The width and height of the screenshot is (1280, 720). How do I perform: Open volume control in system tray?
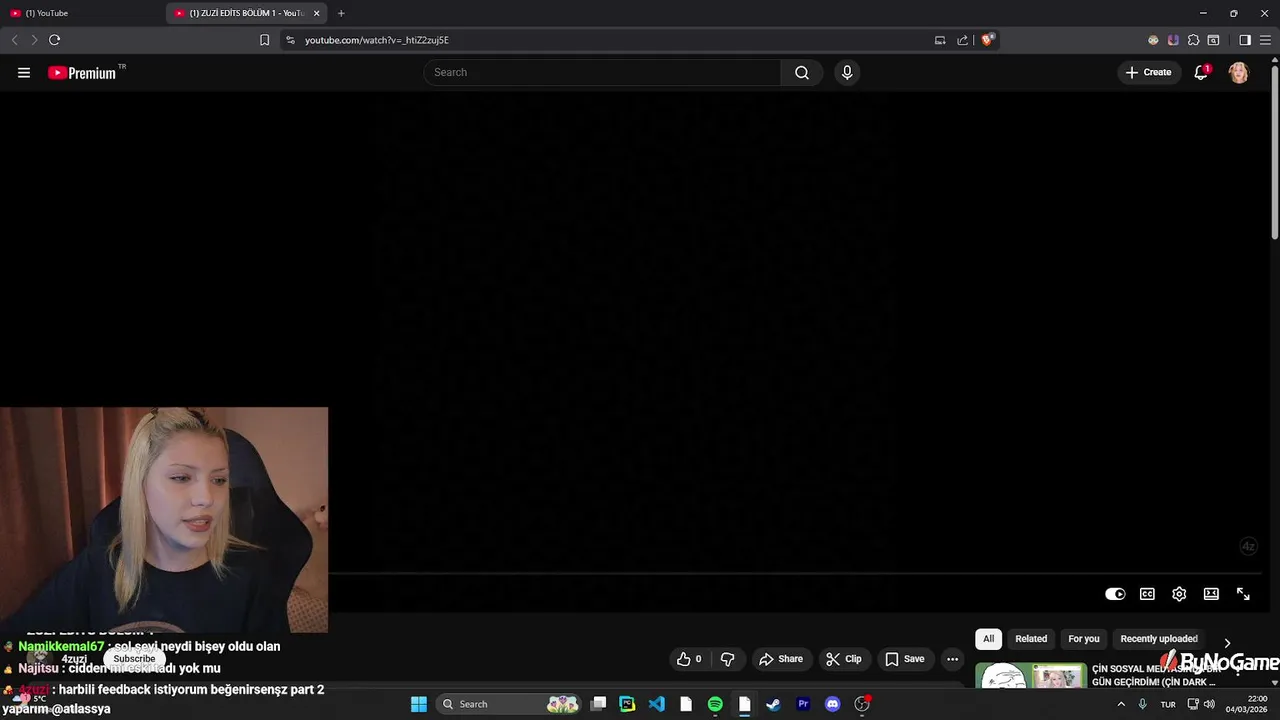click(x=1209, y=704)
